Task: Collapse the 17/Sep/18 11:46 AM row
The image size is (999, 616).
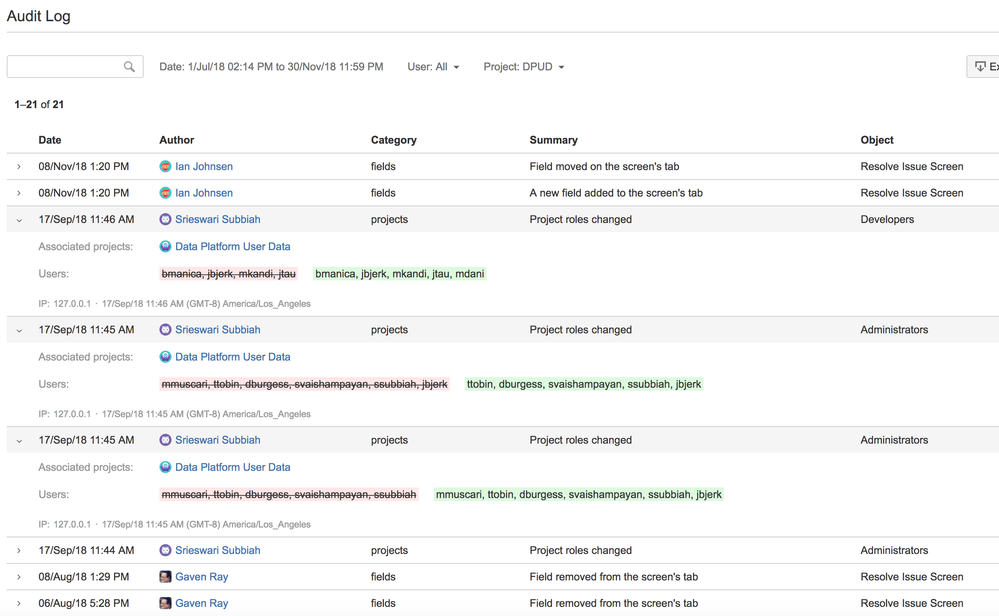Action: pyautogui.click(x=18, y=220)
